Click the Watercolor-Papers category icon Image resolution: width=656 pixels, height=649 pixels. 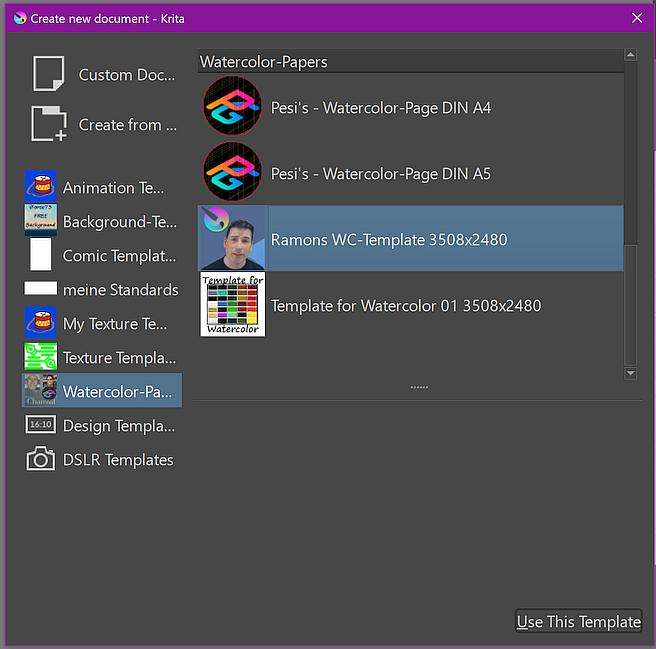coord(40,390)
